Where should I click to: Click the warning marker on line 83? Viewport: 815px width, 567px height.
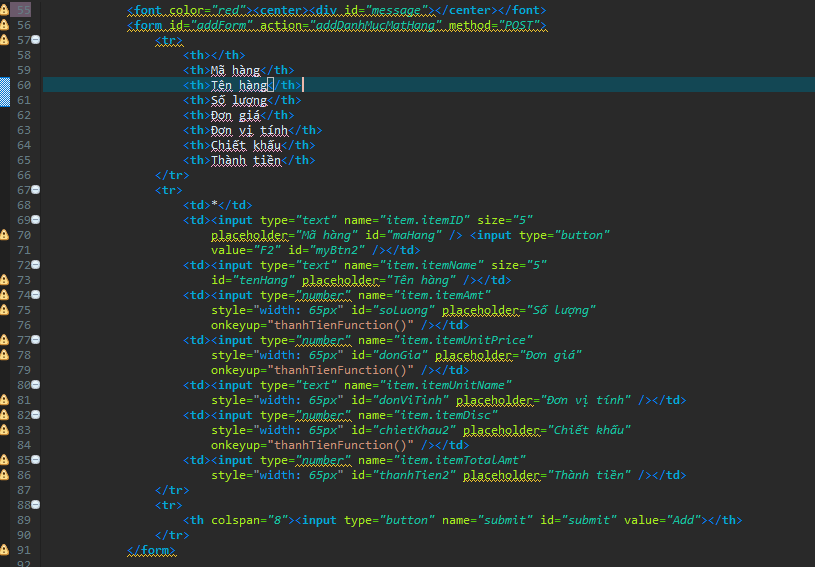tap(4, 430)
